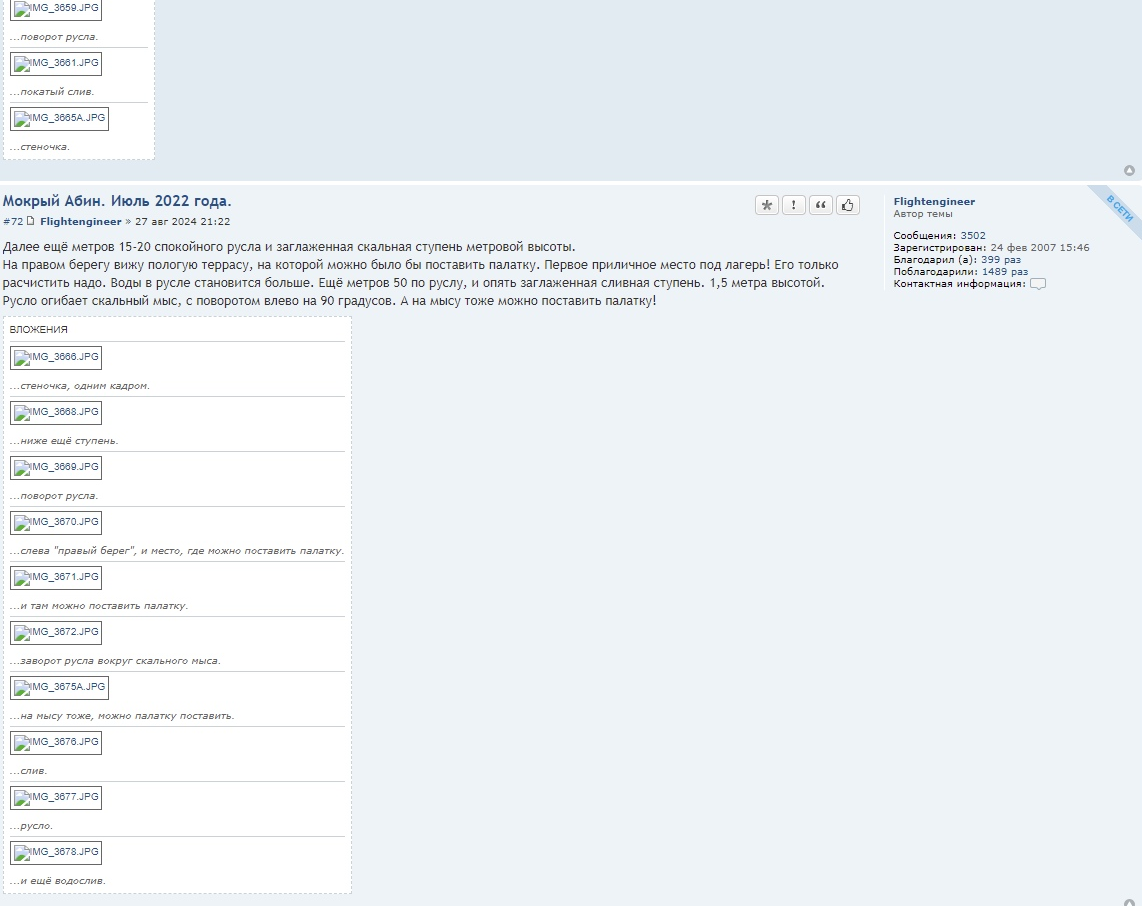Open attachment thumbnail IMG_3678.JPG

click(56, 853)
